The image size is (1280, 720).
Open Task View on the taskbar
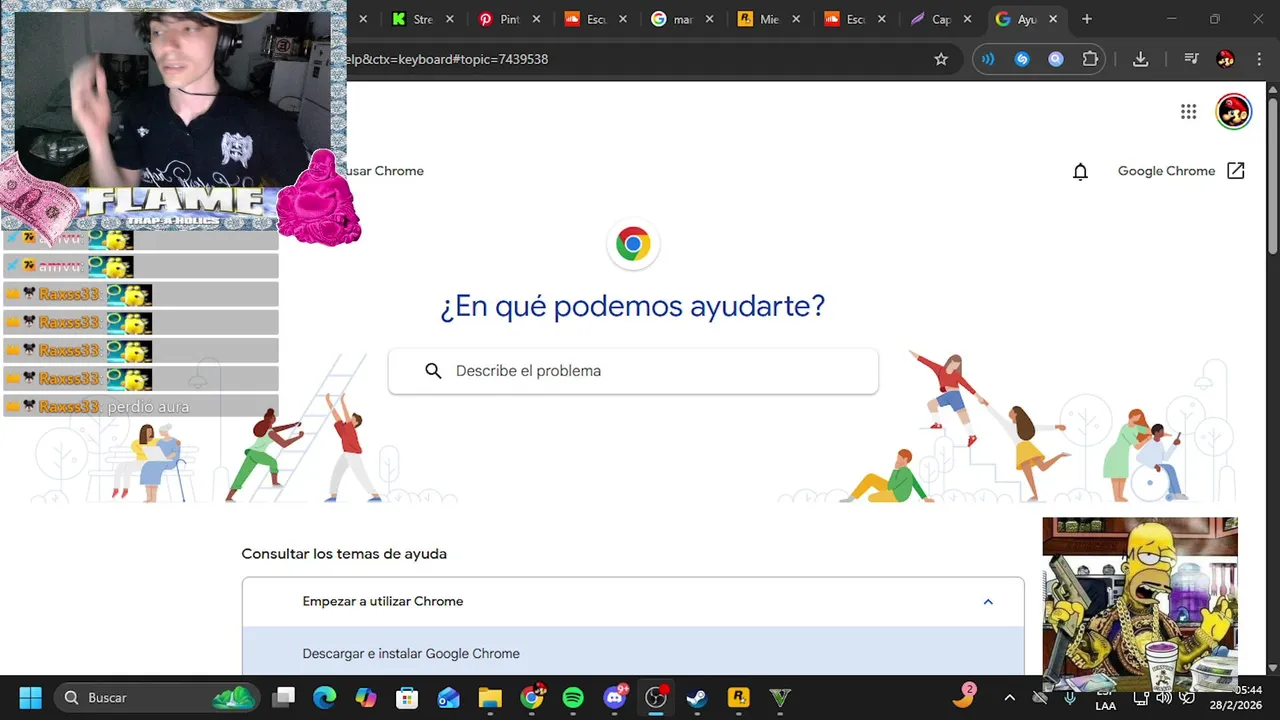coord(285,697)
